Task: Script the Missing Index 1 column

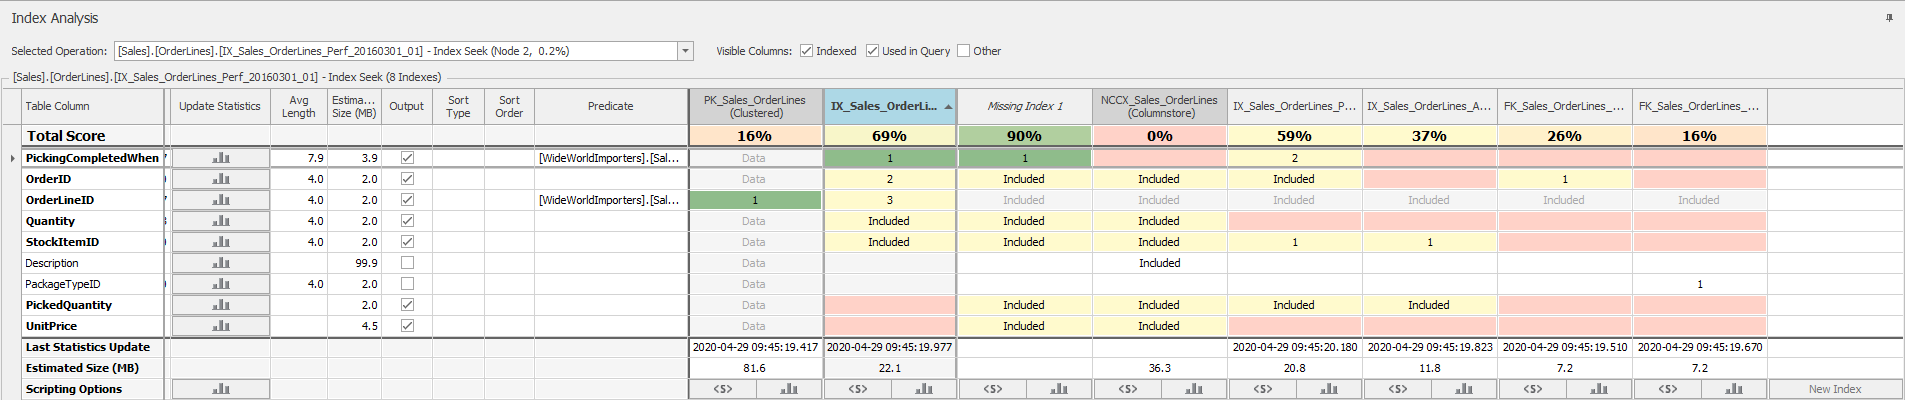Action: (992, 389)
